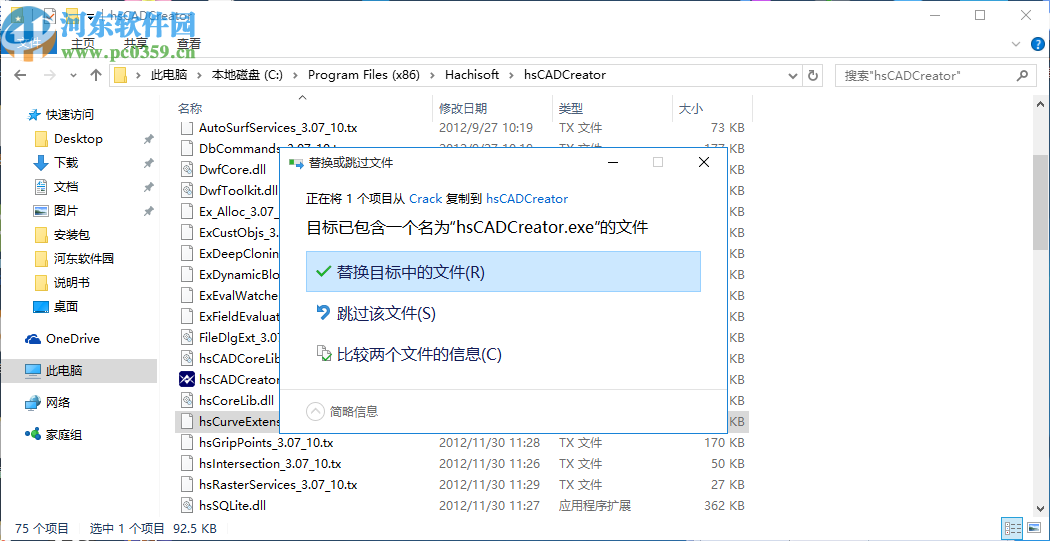
Task: Select file hsIntersection_3.07_10.tx
Action: click(270, 463)
